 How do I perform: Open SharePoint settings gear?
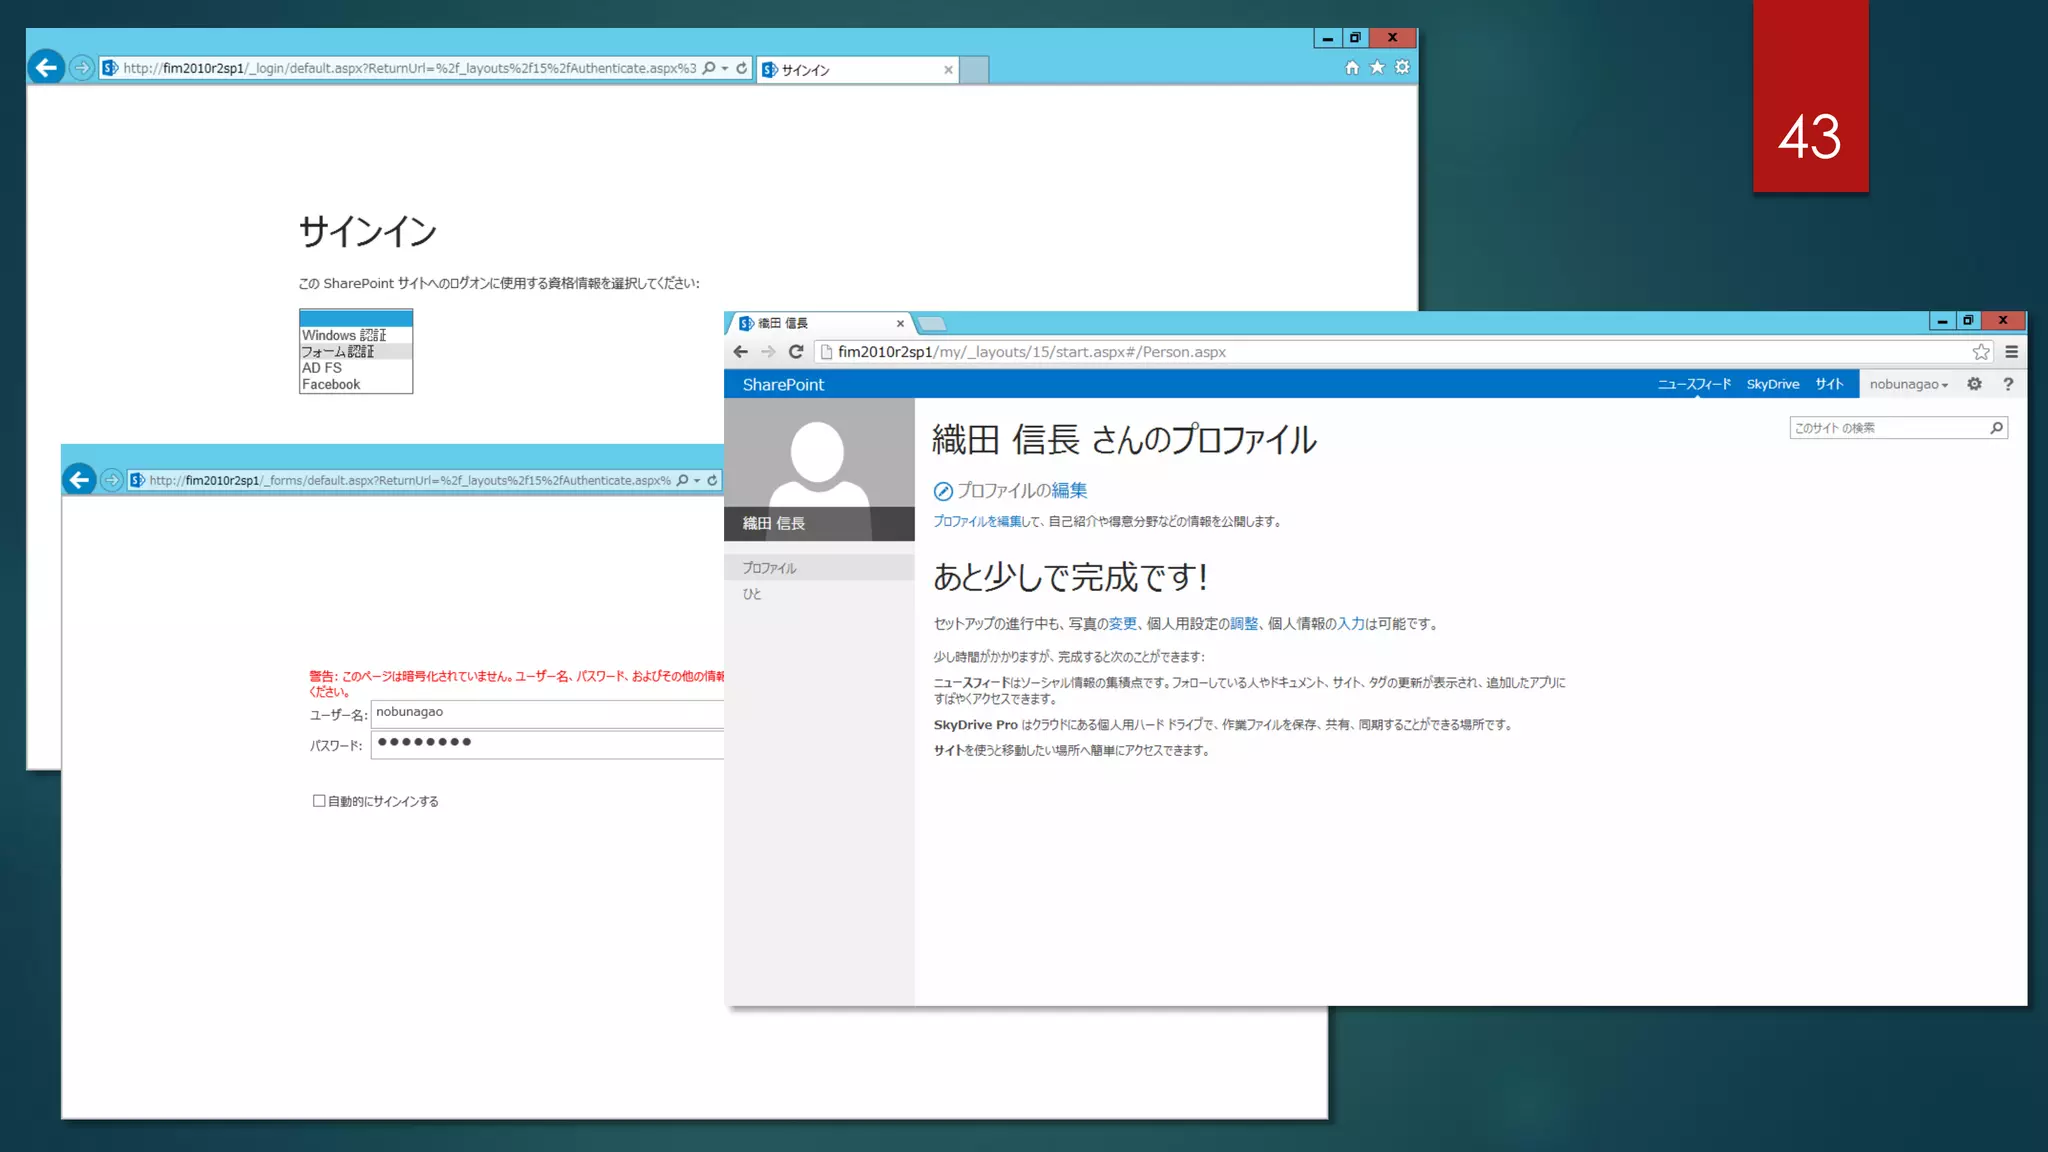[x=1974, y=384]
